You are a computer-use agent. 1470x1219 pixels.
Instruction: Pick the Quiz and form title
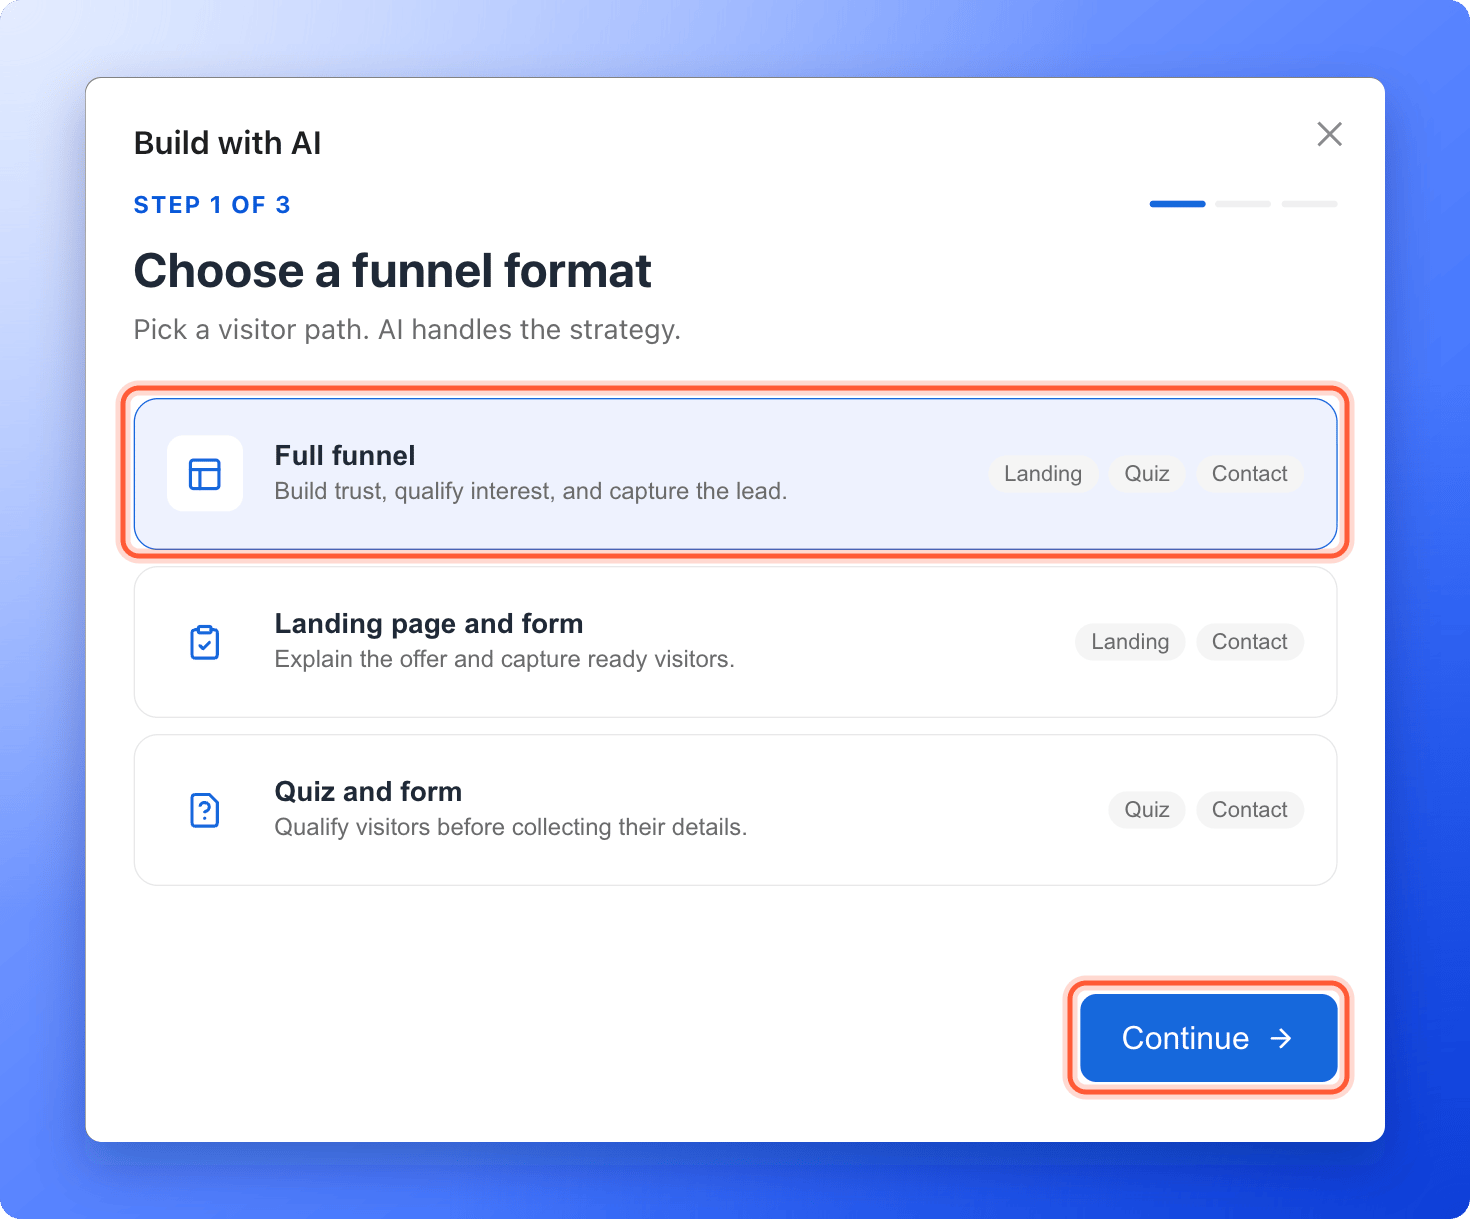(x=368, y=792)
